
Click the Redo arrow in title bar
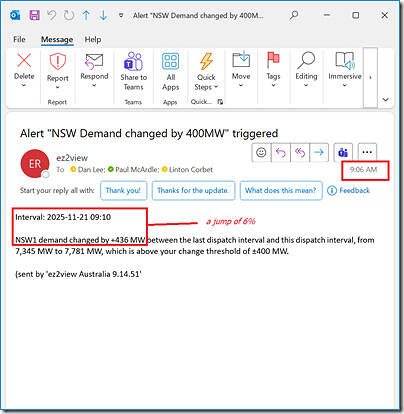coord(69,15)
